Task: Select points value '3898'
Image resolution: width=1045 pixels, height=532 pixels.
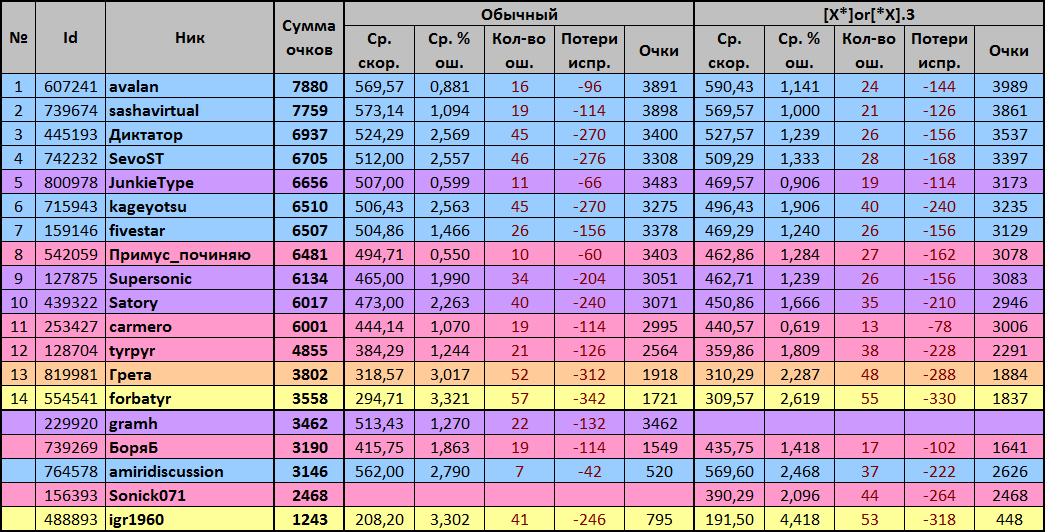Action: point(659,111)
